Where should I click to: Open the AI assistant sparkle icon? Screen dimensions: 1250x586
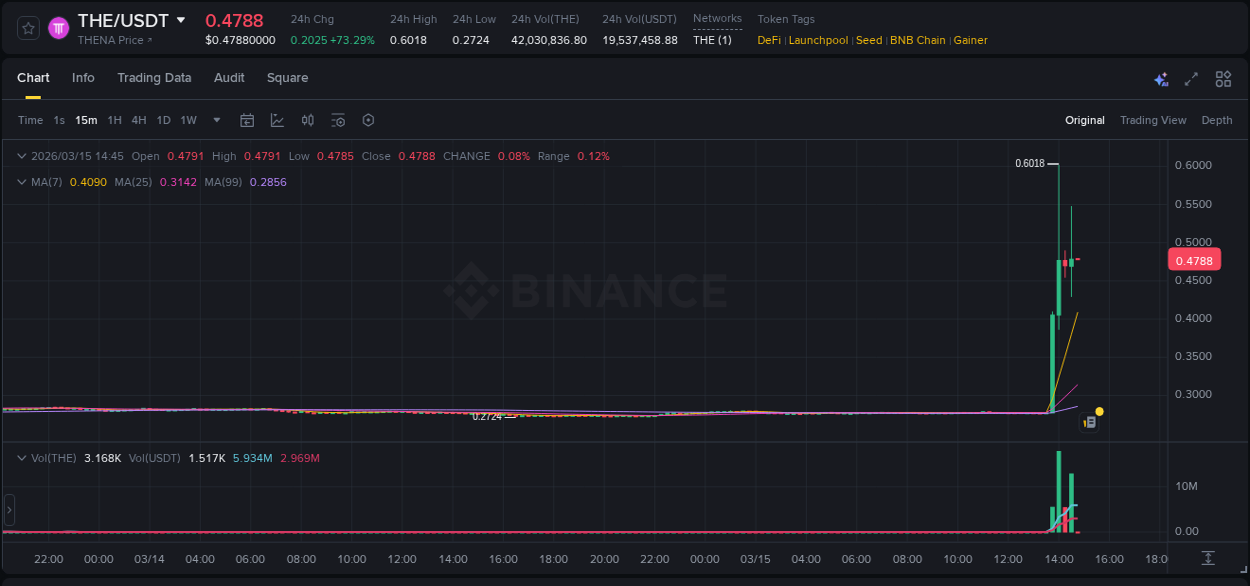coord(1160,78)
